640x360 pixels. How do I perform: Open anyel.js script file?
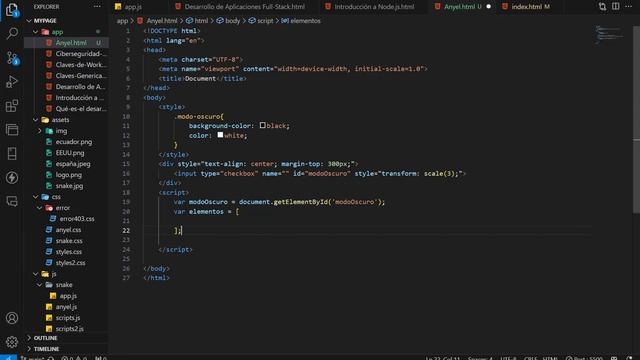tap(67, 307)
